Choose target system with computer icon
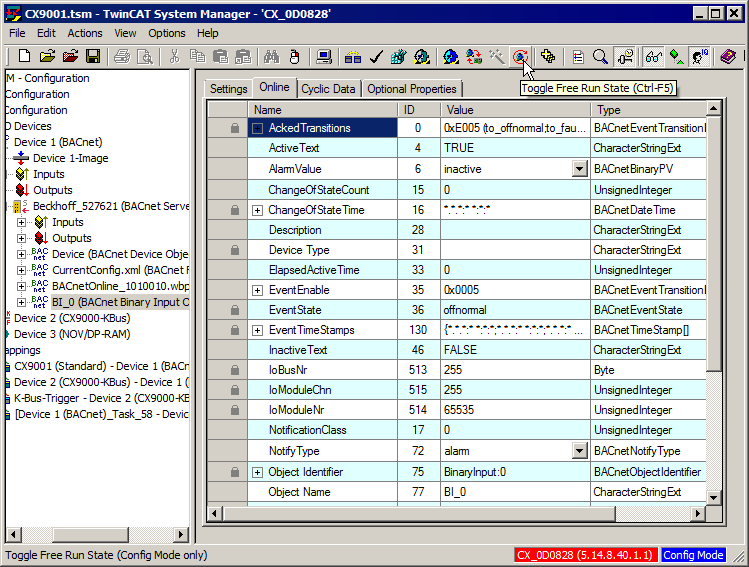 [x=324, y=57]
